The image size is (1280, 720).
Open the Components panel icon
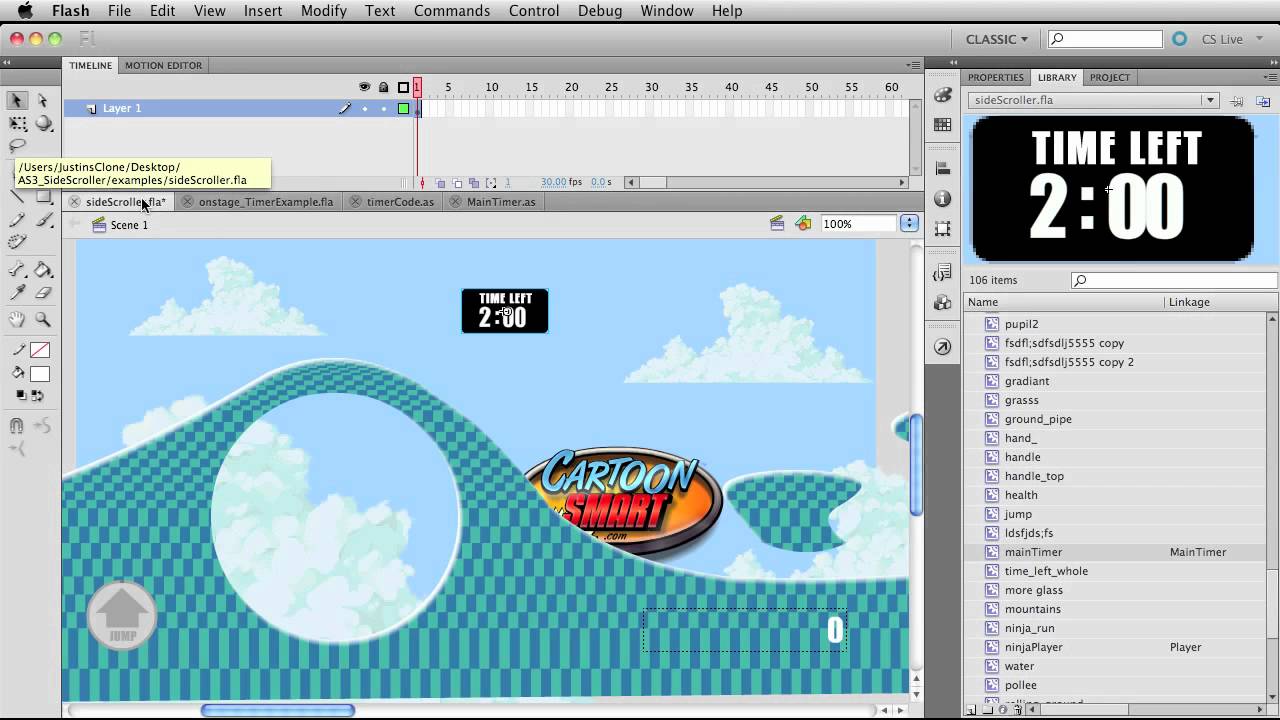pyautogui.click(x=942, y=302)
